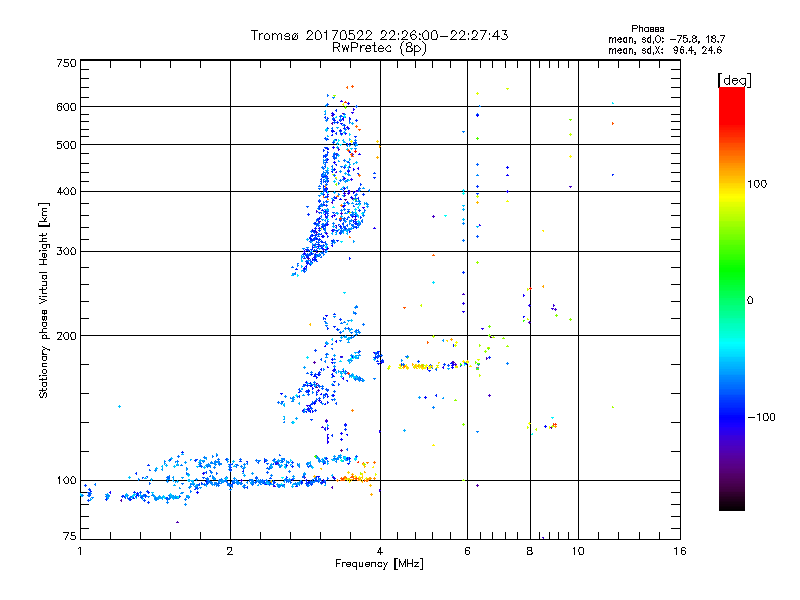Click the y-axis tick label '750'
800x600 pixels.
coord(66,63)
